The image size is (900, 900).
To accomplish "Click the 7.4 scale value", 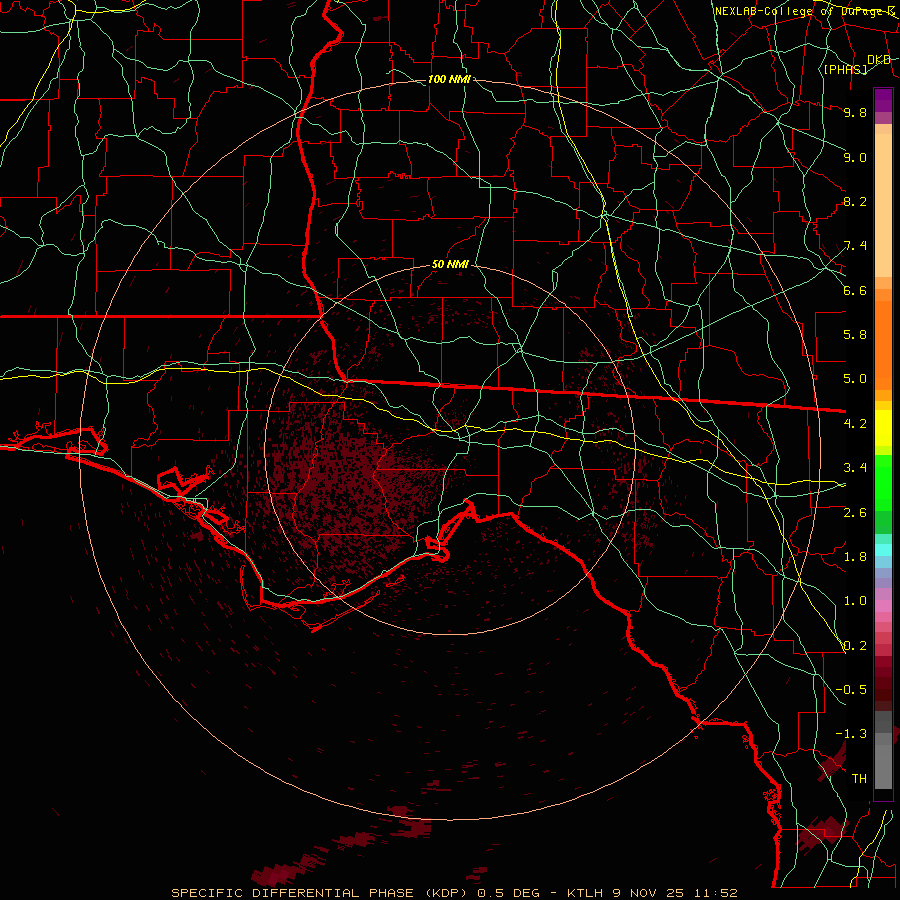I will coord(855,246).
